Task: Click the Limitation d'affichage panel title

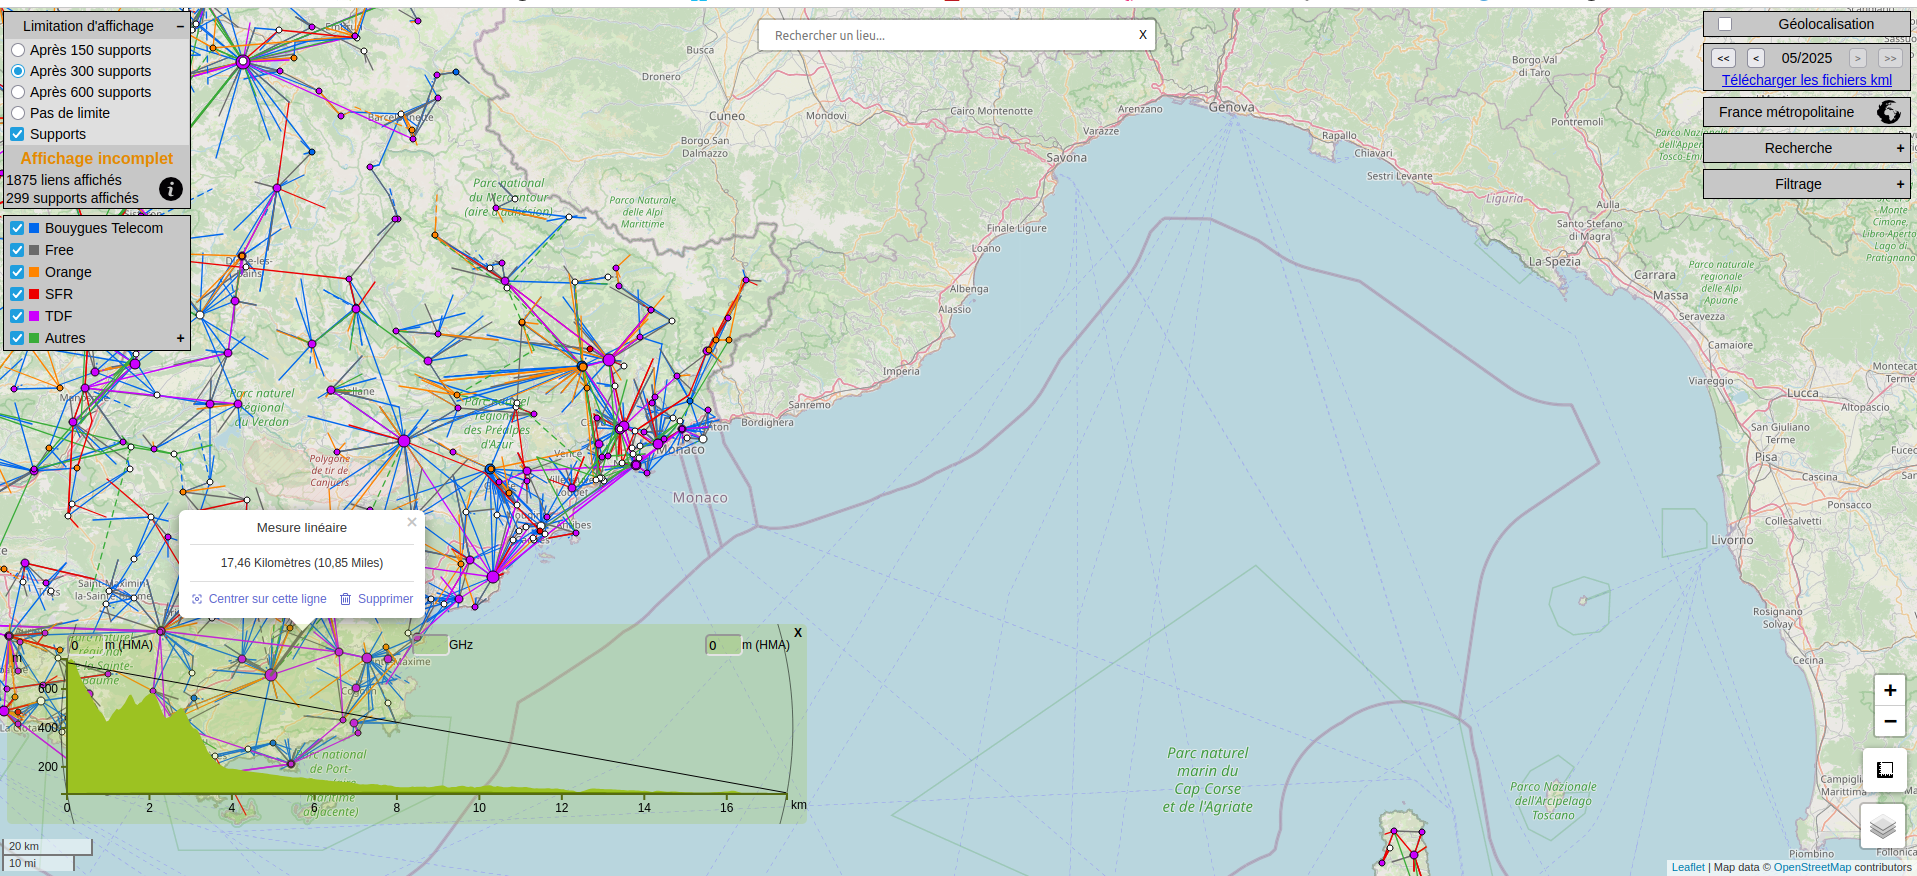Action: click(88, 26)
